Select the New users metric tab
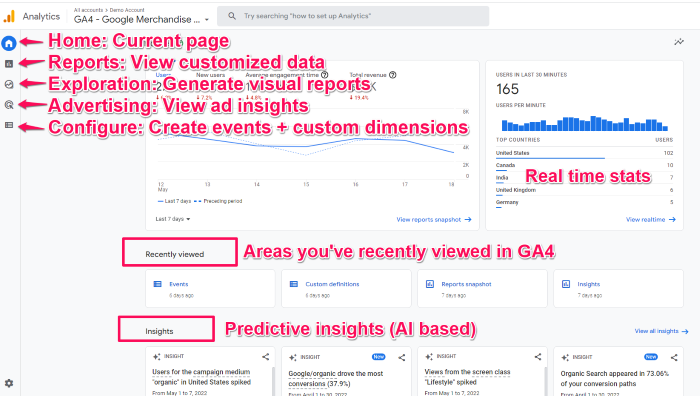This screenshot has width=700, height=396. click(210, 75)
